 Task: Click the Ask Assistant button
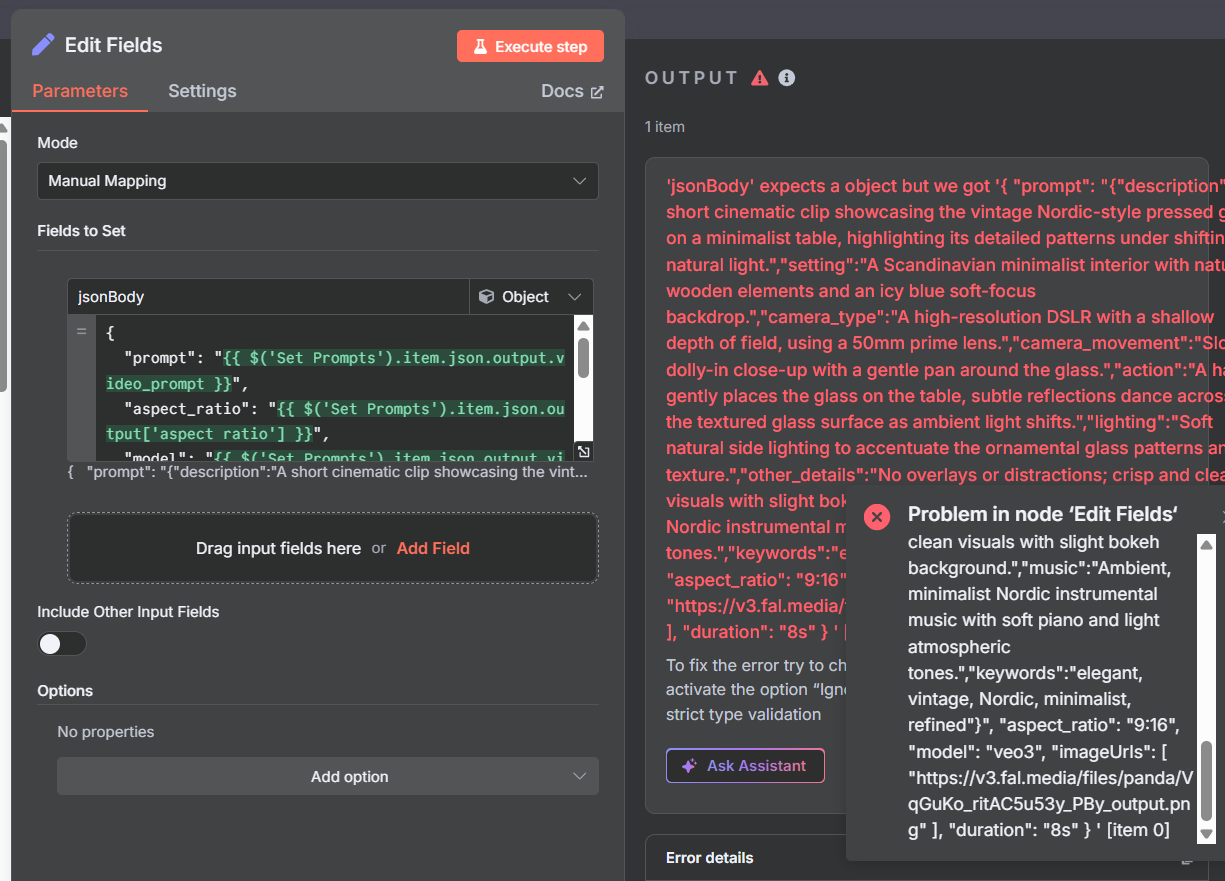745,766
